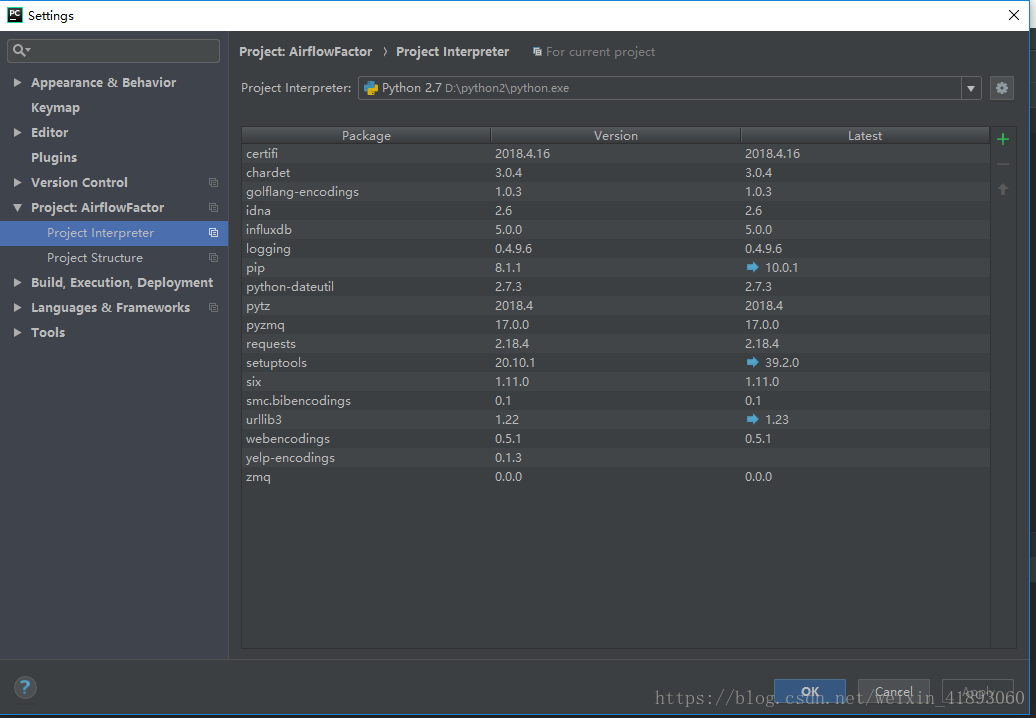This screenshot has height=718, width=1036.
Task: Select the python-dateutil package row
Action: (616, 287)
